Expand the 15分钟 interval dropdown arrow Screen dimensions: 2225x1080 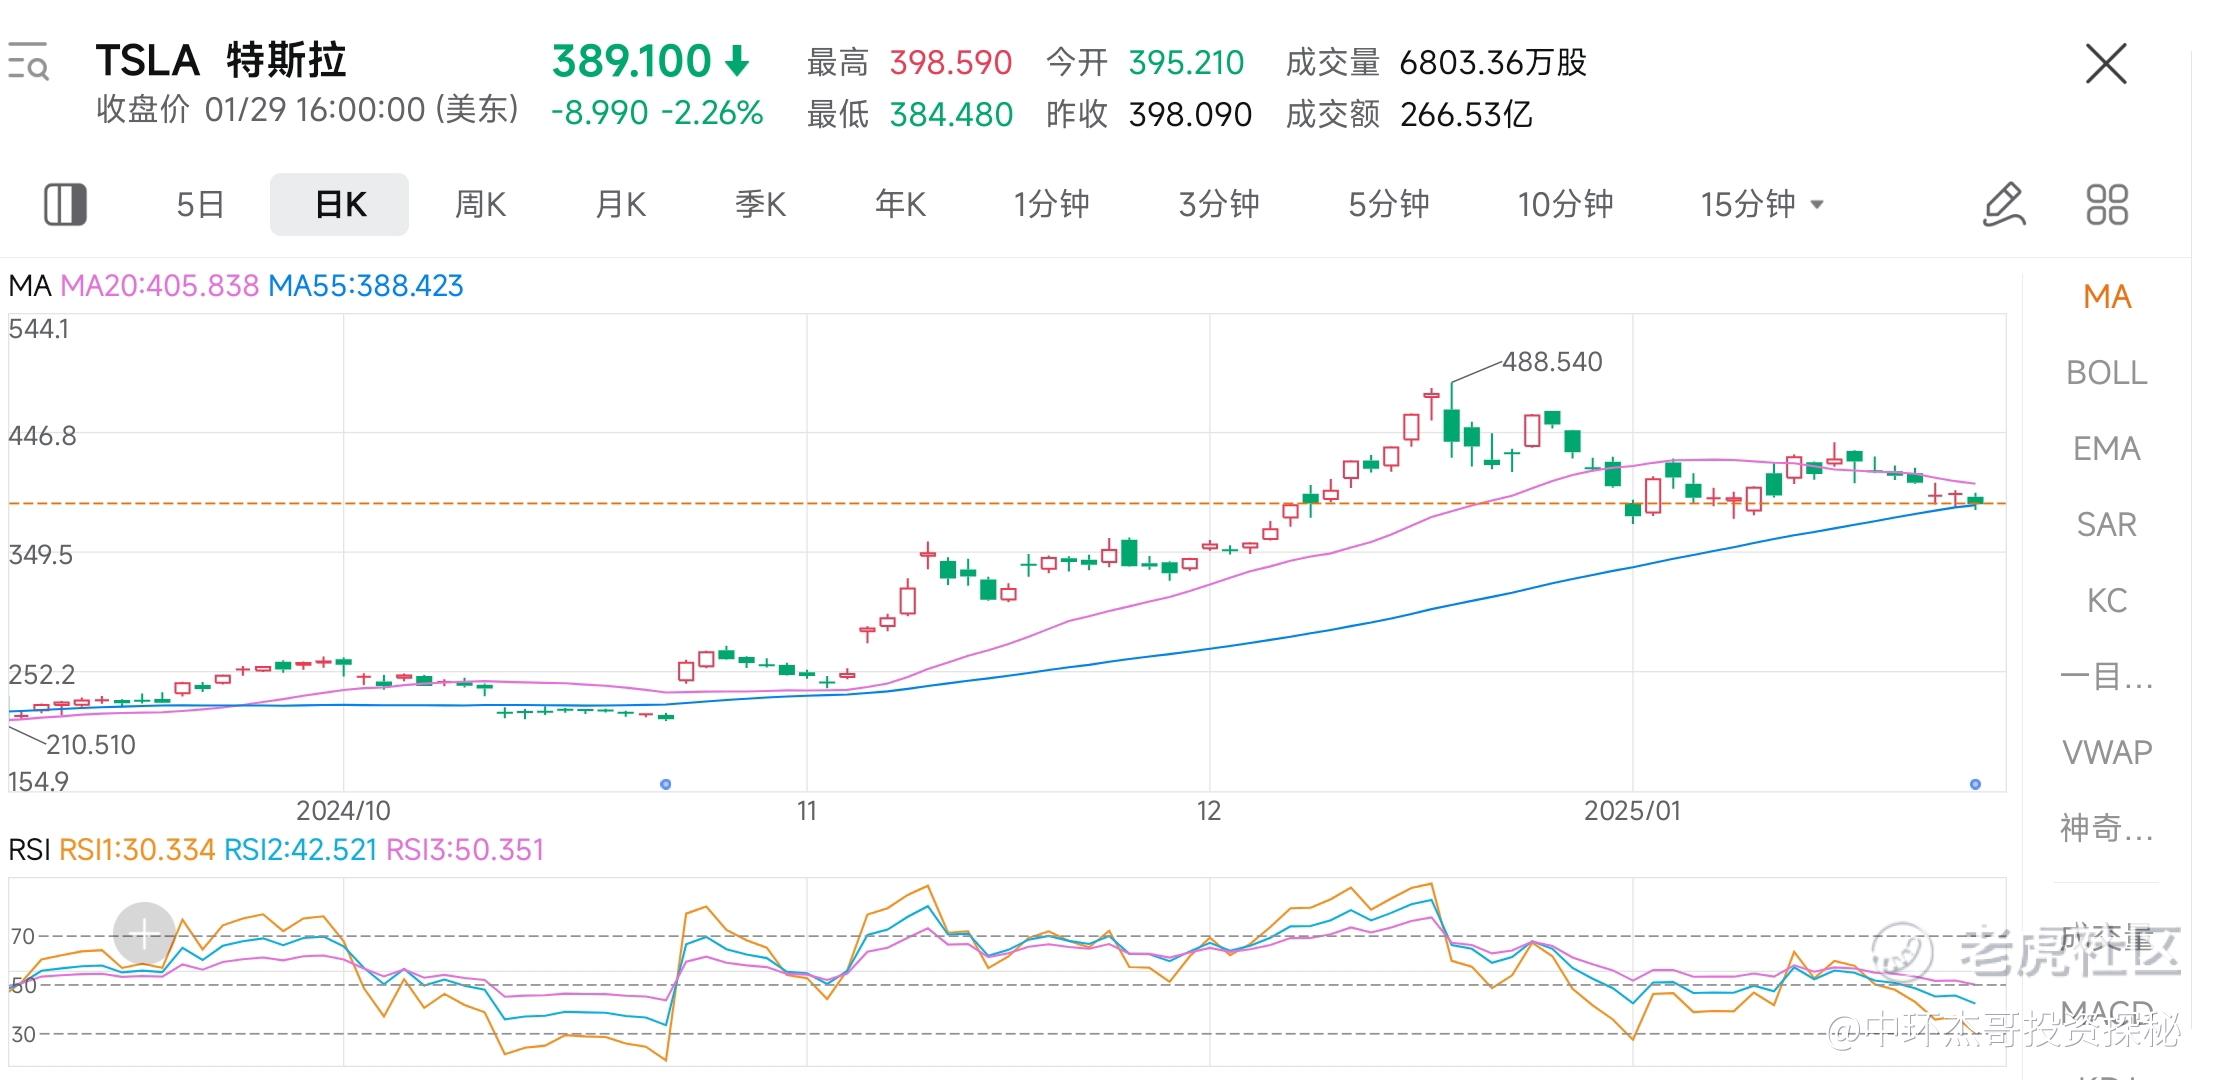click(x=1818, y=205)
